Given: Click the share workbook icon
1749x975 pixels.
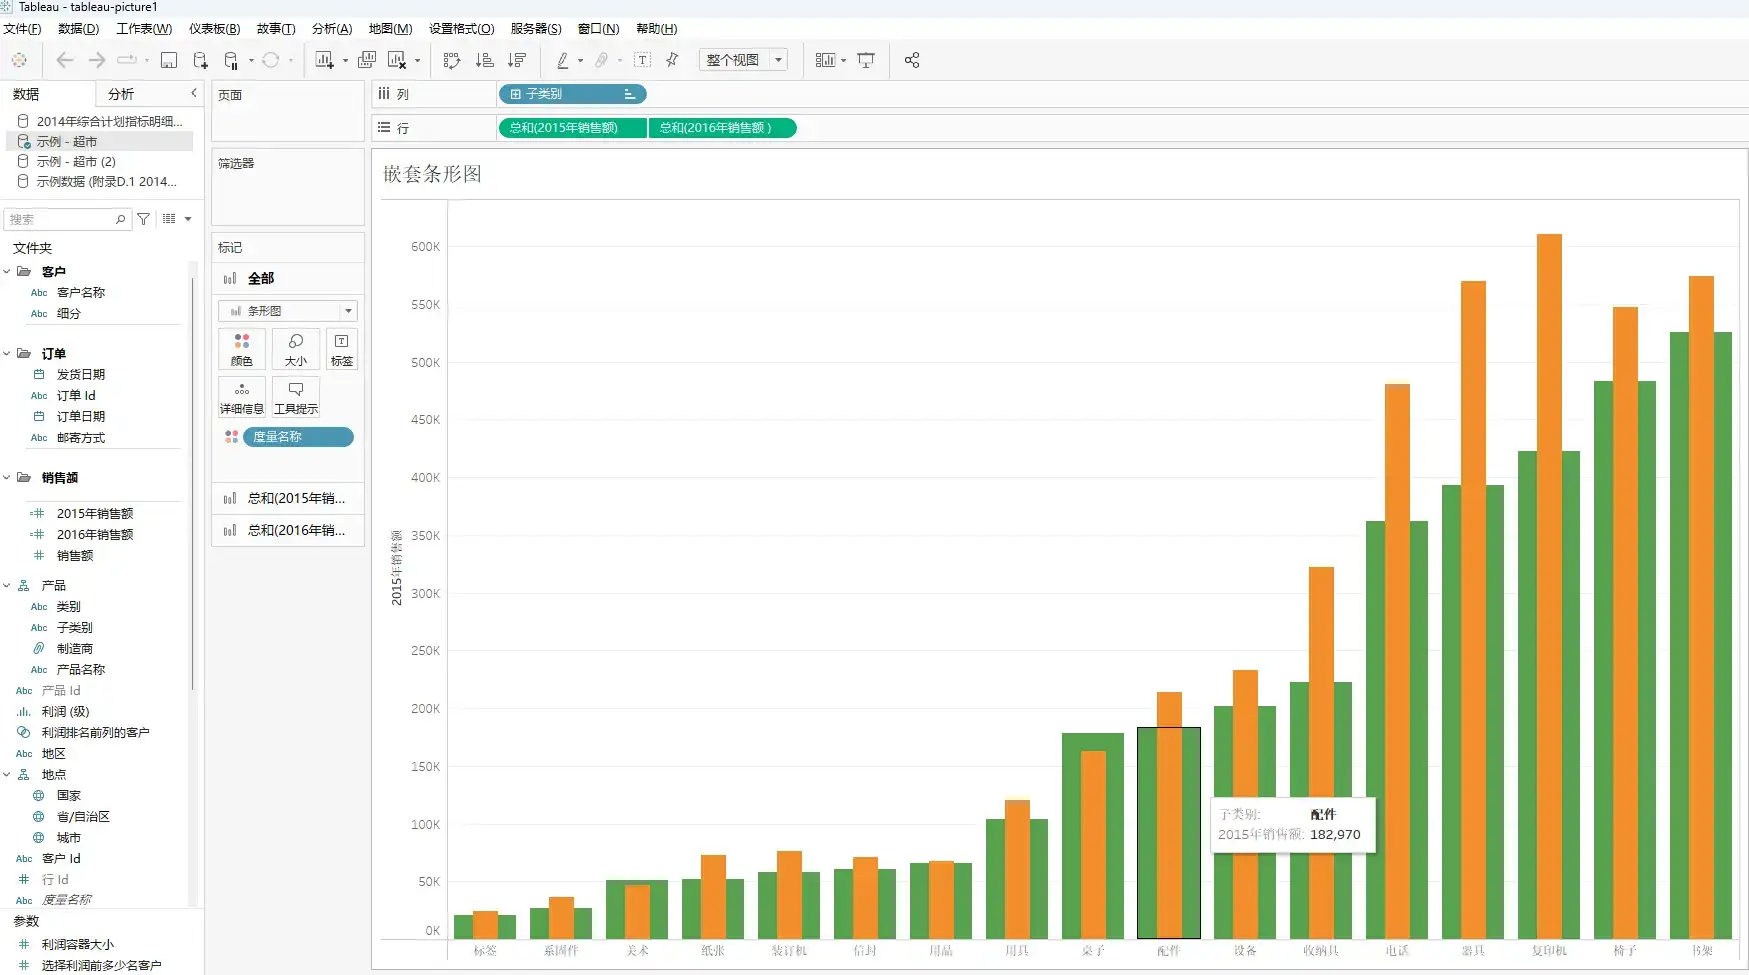Looking at the screenshot, I should [912, 61].
